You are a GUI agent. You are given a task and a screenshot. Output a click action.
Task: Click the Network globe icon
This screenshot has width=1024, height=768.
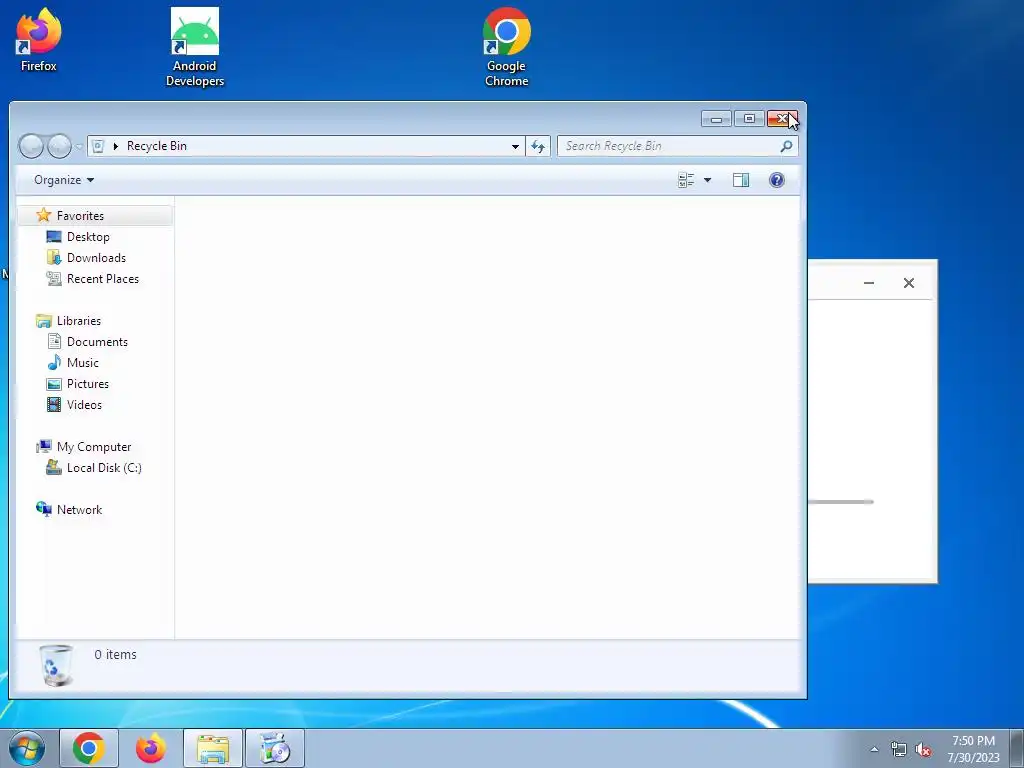tap(44, 509)
